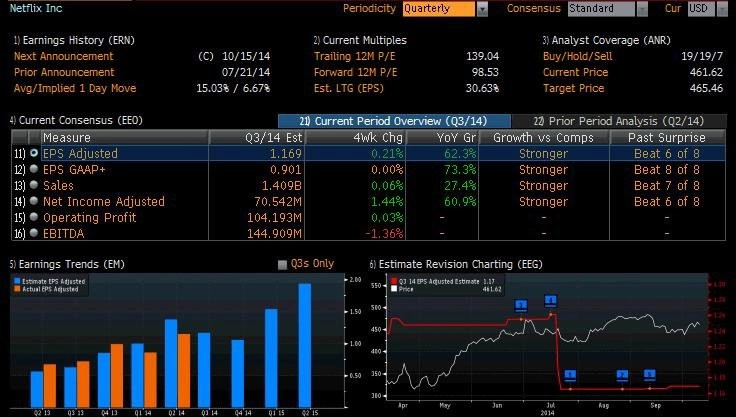Screen dimensions: 736x417
Task: Select the Sales radio button
Action: 34,185
